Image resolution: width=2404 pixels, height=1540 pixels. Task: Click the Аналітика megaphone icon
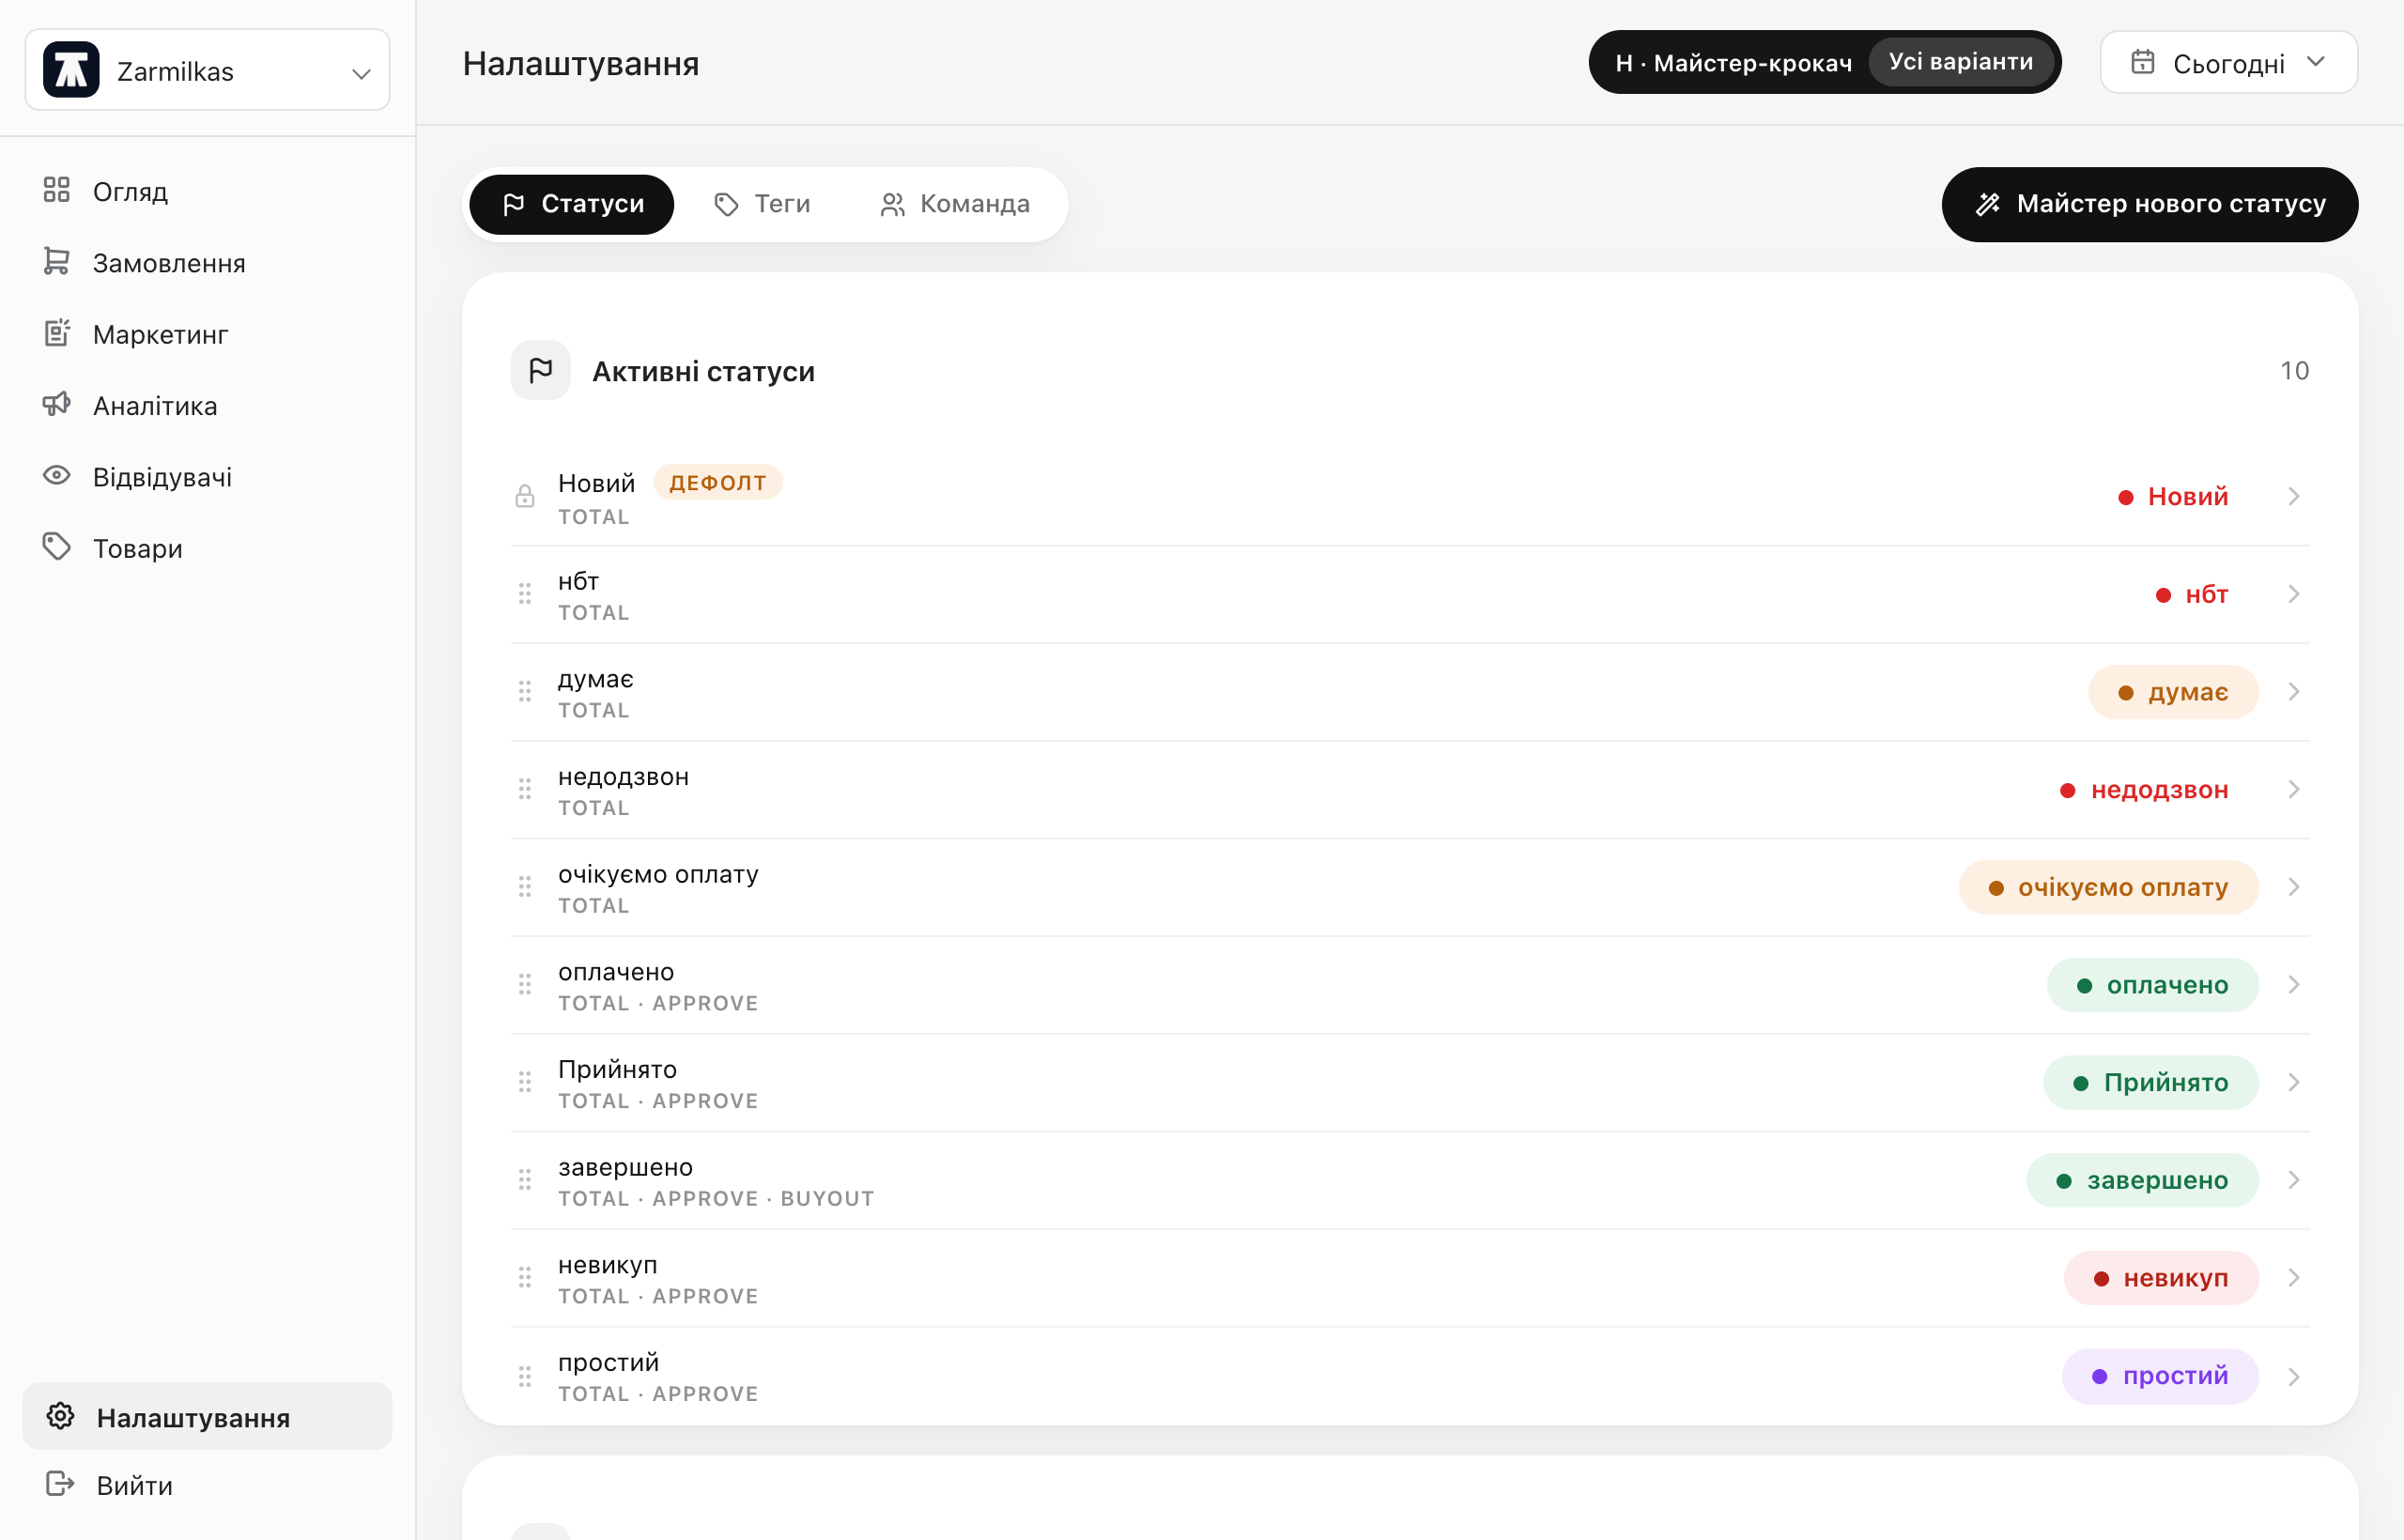point(57,404)
